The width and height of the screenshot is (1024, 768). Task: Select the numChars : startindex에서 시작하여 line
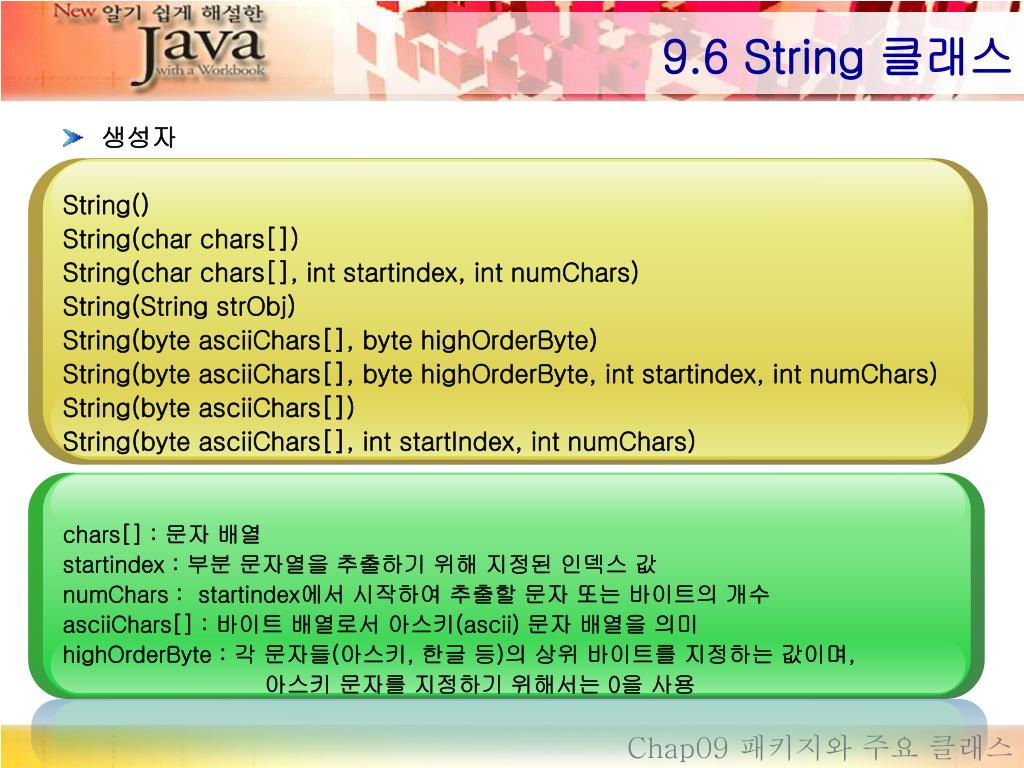point(416,594)
